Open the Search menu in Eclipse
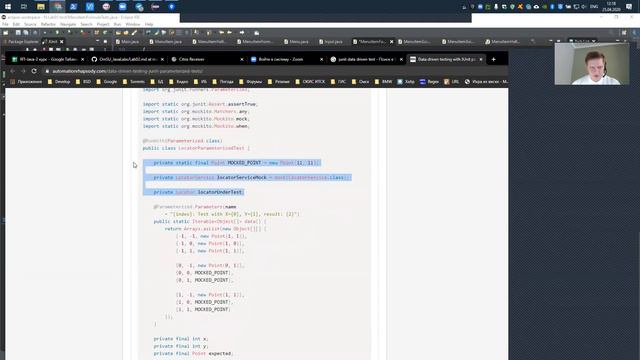 (87, 24)
